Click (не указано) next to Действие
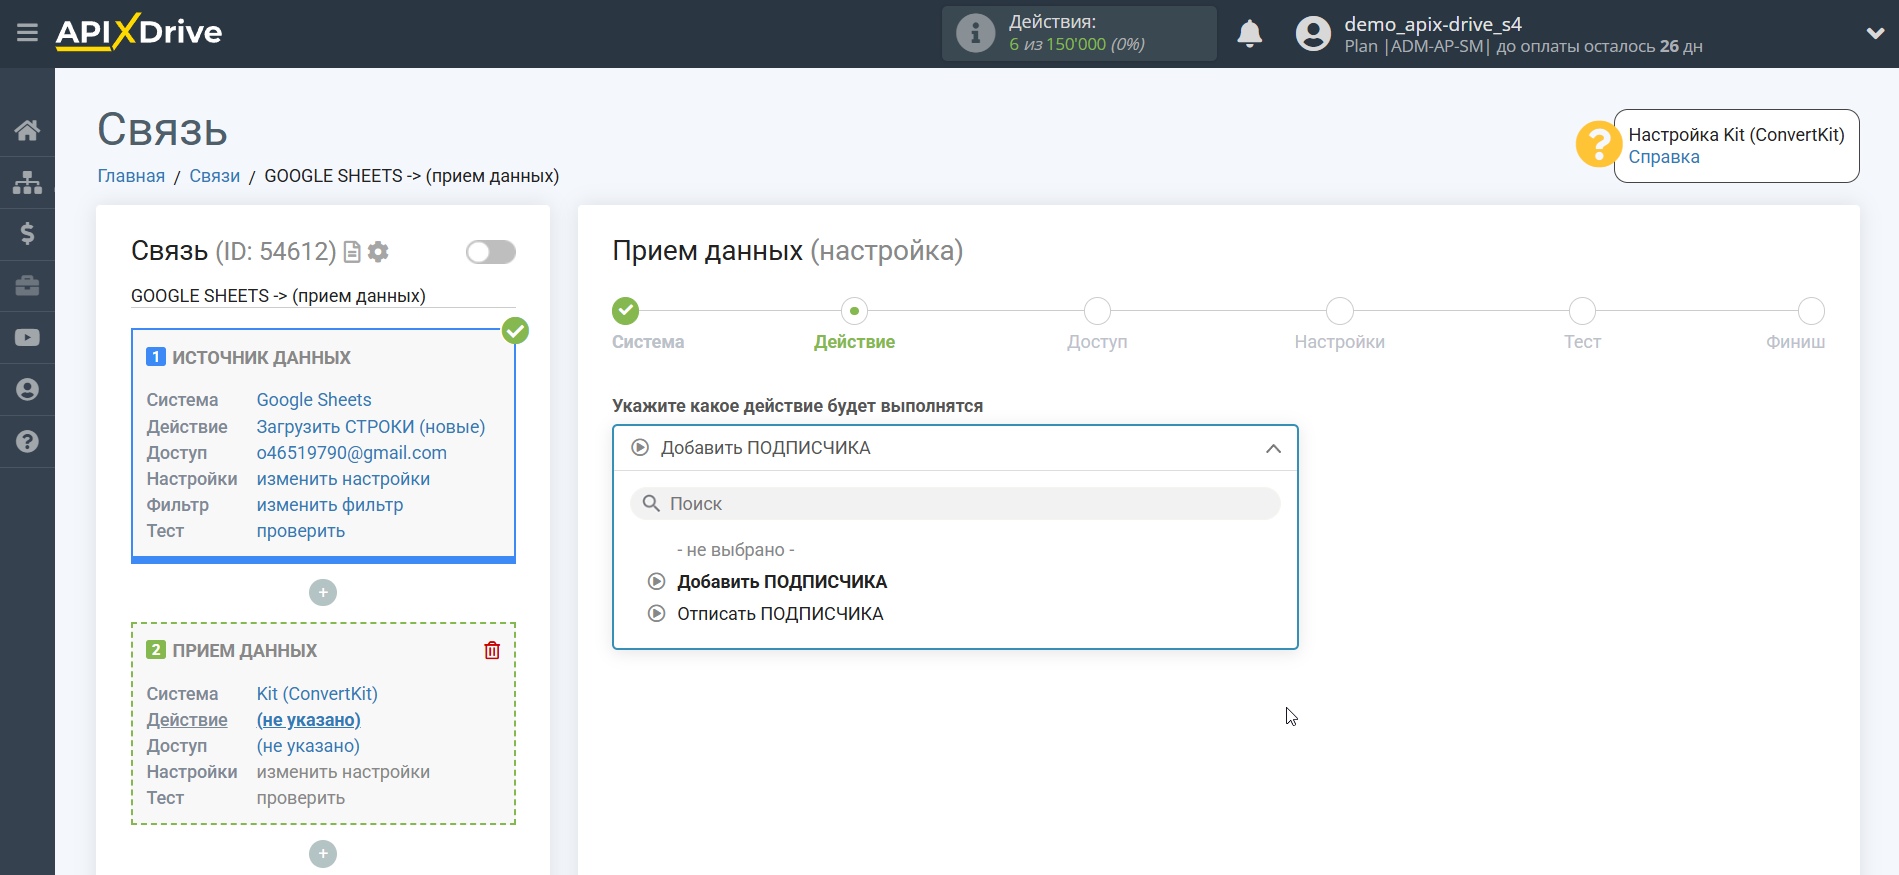The height and width of the screenshot is (875, 1899). tap(309, 720)
